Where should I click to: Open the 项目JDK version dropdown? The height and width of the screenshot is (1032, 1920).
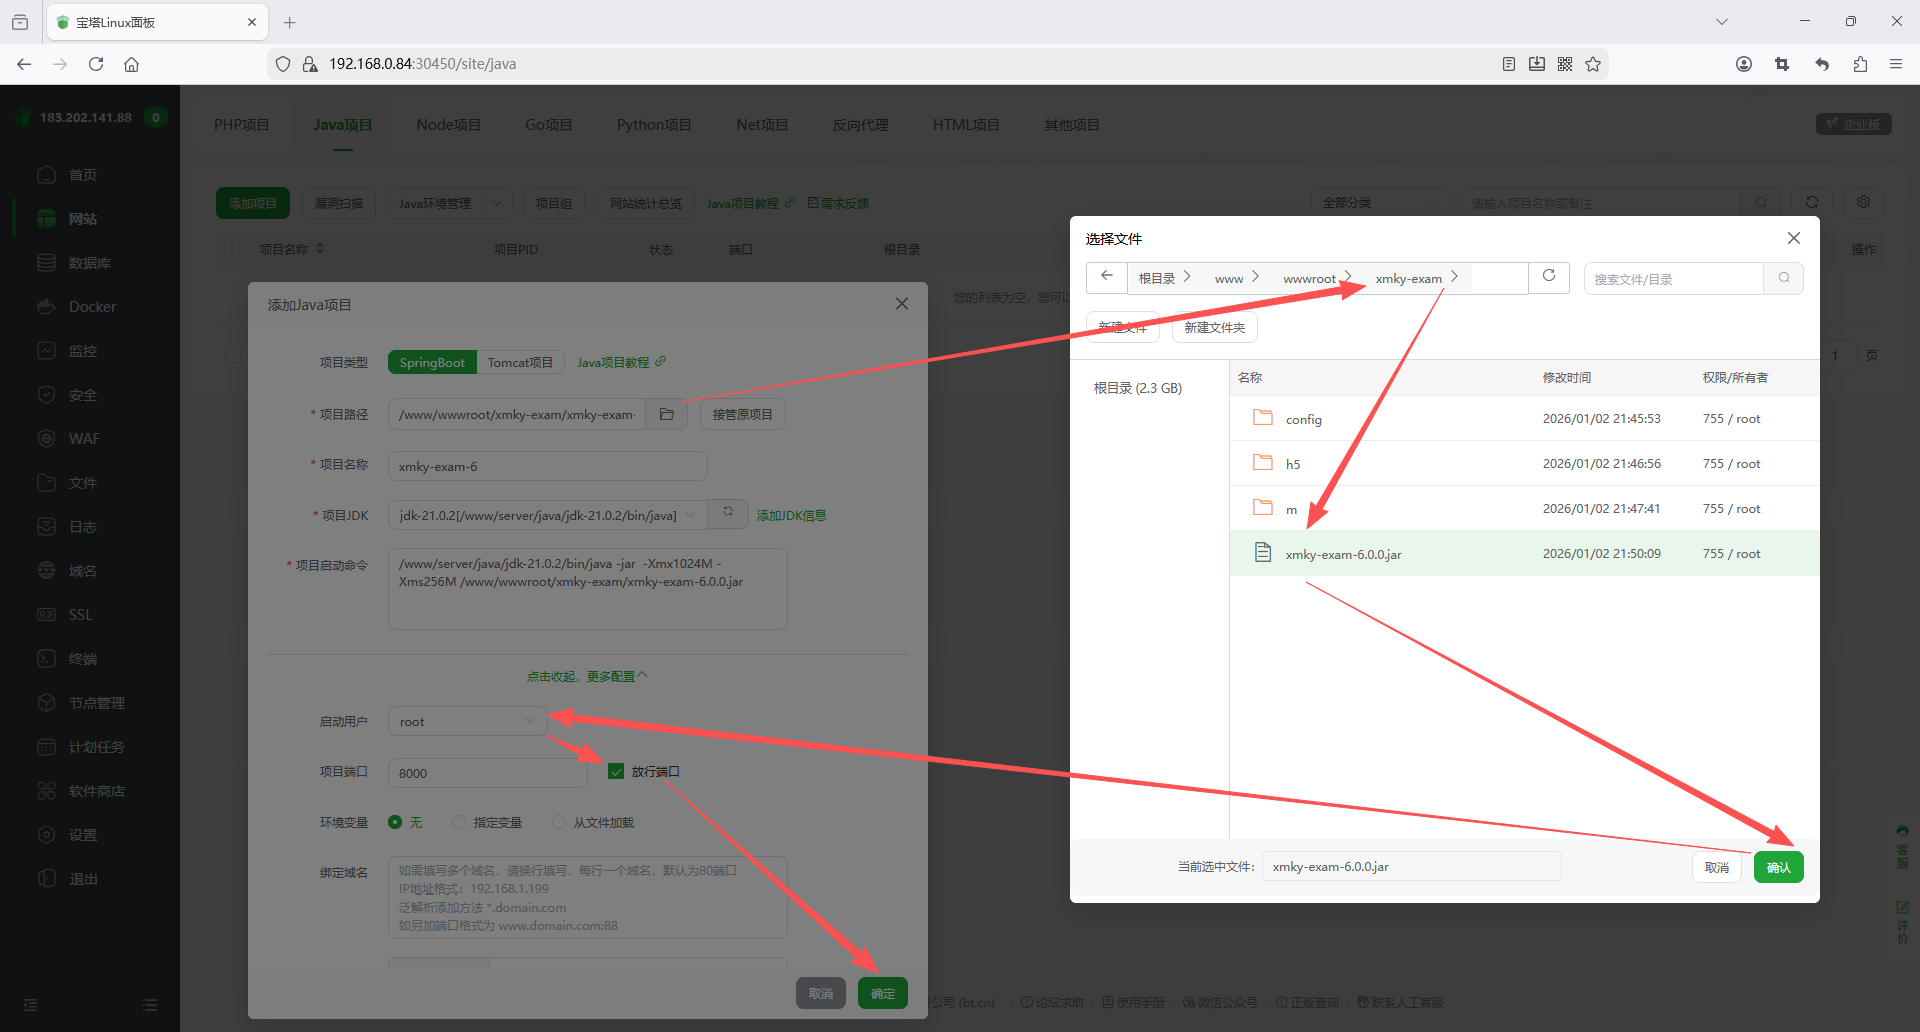coord(546,515)
